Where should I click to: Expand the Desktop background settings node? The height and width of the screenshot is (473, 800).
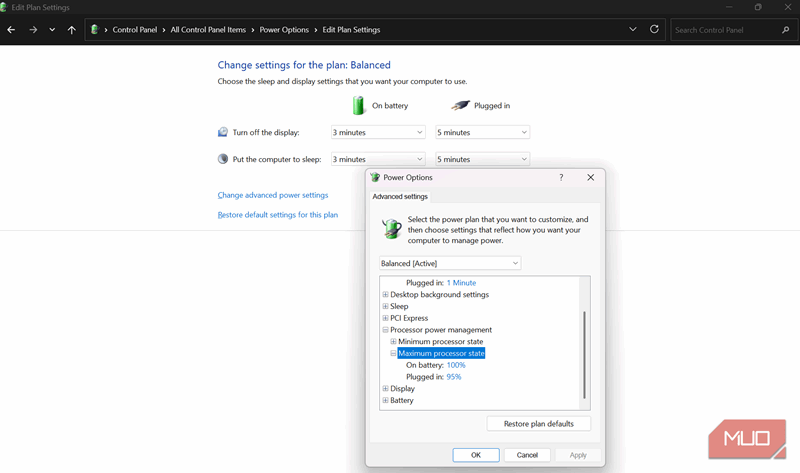(385, 295)
